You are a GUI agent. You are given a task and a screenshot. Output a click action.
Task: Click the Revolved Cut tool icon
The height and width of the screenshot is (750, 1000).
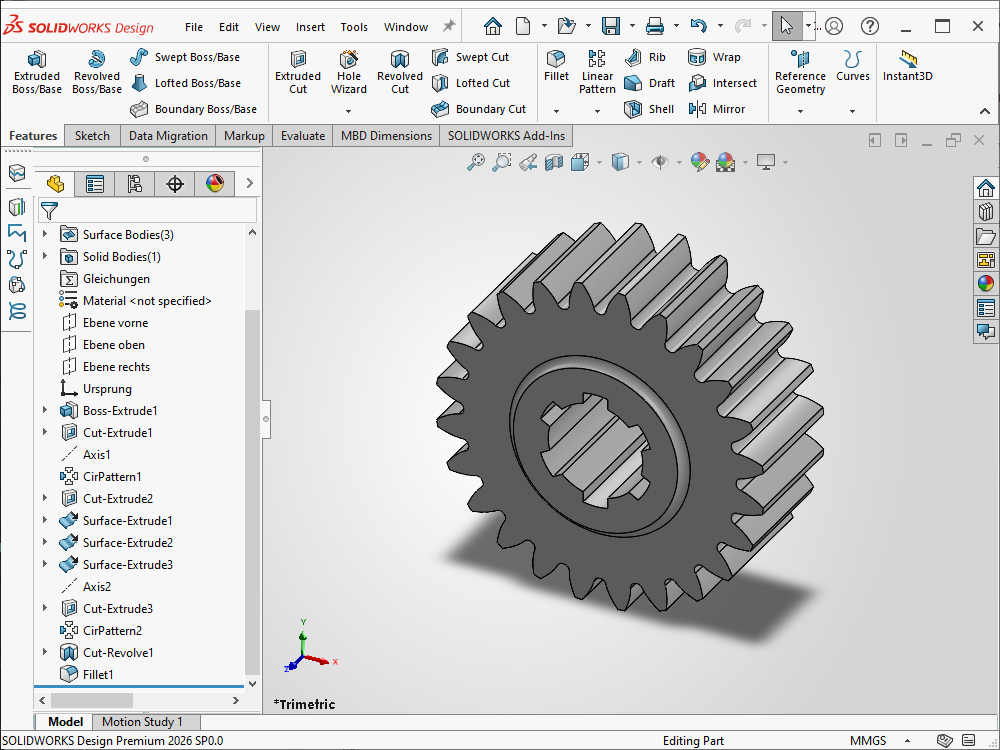(x=400, y=60)
